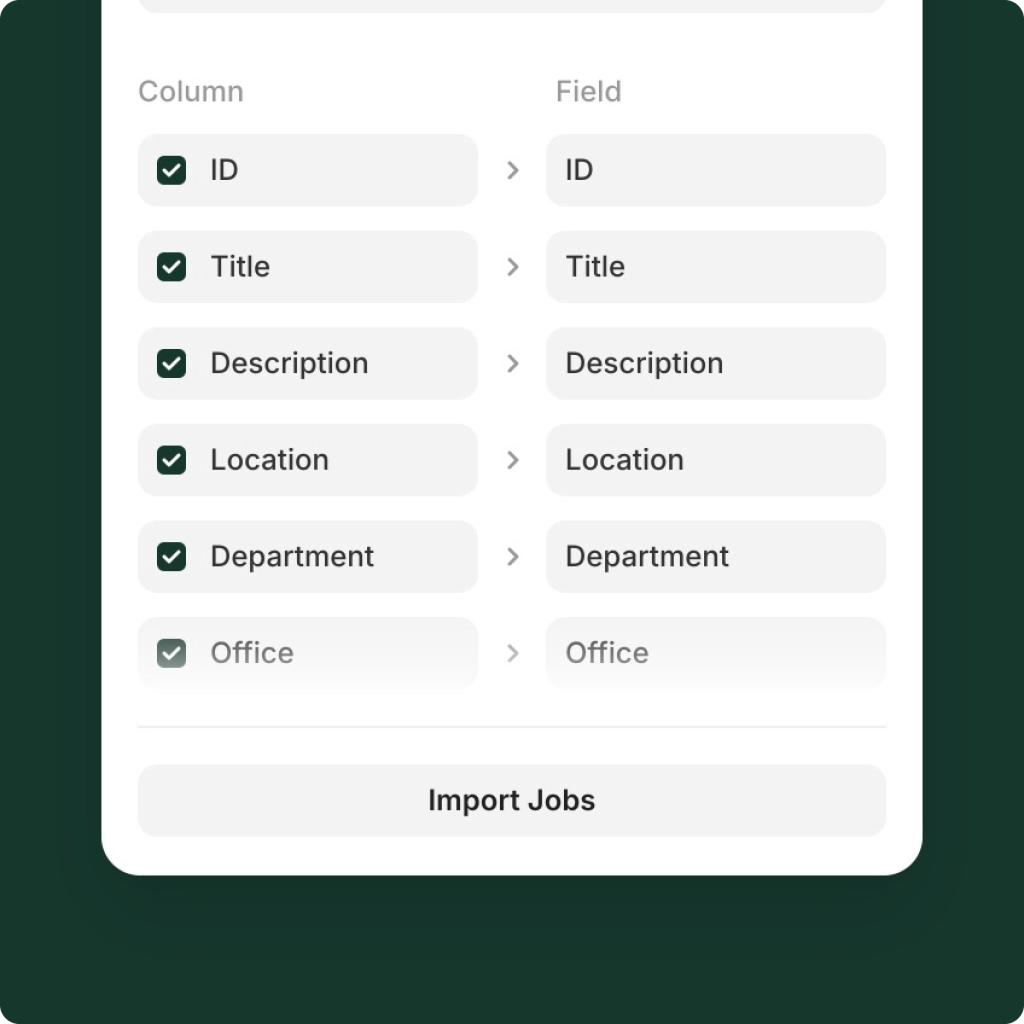
Task: Toggle the Description column checkbox
Action: pyautogui.click(x=171, y=364)
